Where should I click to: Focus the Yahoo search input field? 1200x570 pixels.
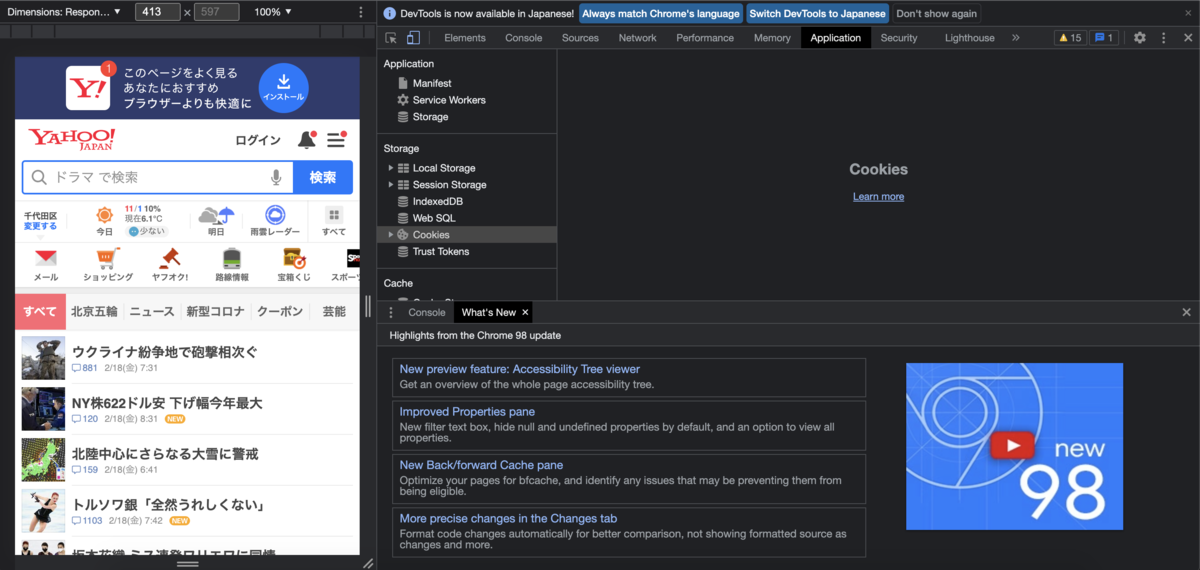point(160,177)
